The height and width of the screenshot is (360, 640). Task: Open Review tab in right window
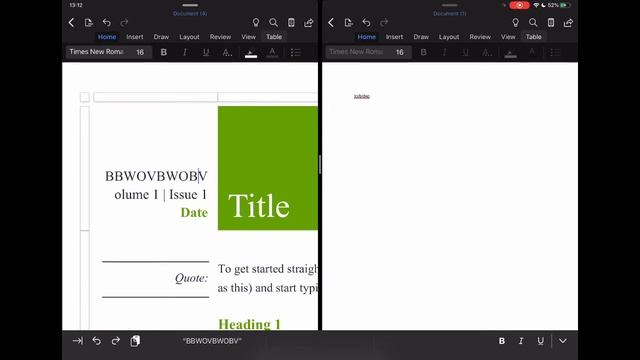click(x=480, y=37)
